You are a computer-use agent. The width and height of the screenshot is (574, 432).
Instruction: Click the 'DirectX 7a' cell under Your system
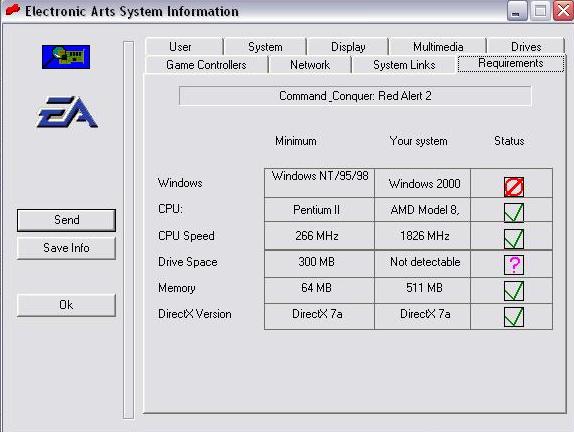point(423,316)
